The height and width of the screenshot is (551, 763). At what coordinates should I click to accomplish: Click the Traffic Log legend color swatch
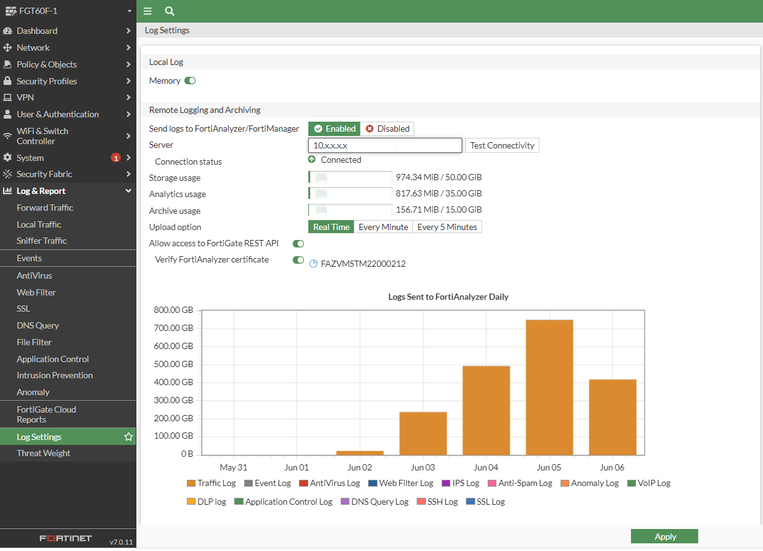tap(191, 483)
